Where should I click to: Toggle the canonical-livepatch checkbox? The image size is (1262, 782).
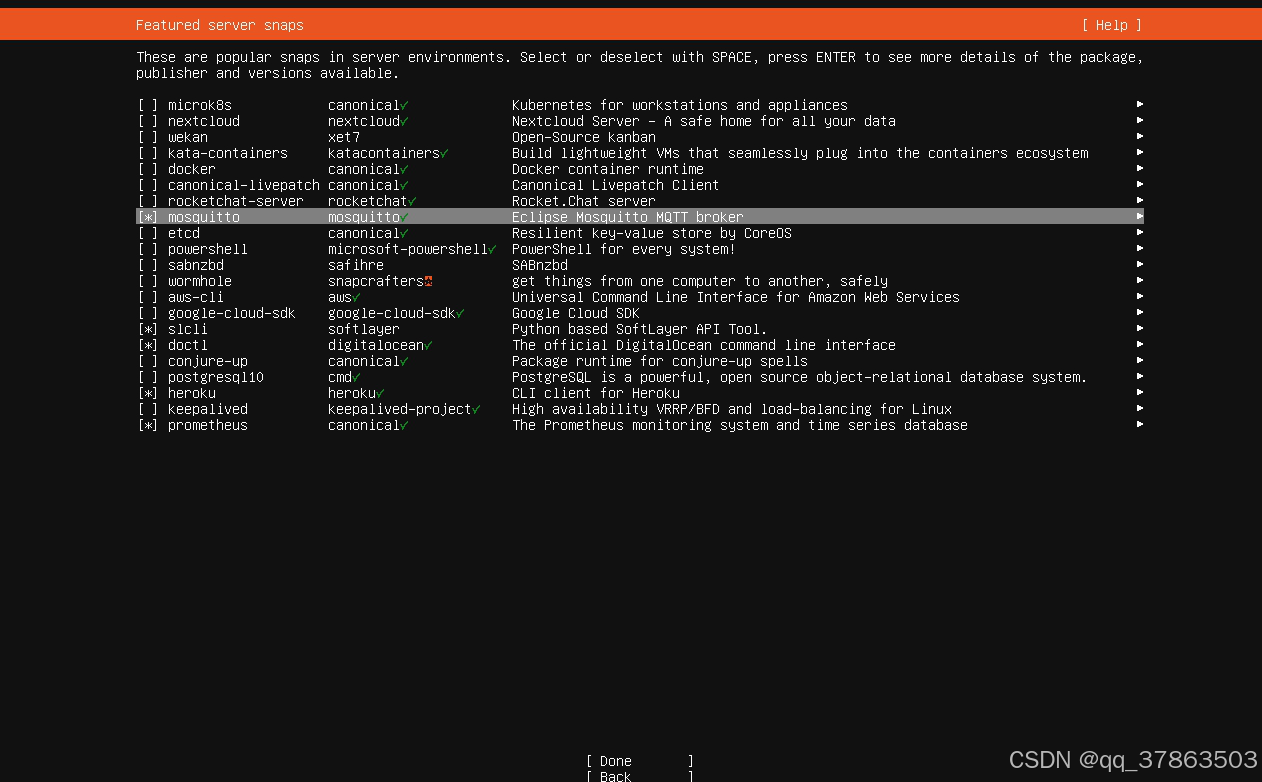coord(148,185)
